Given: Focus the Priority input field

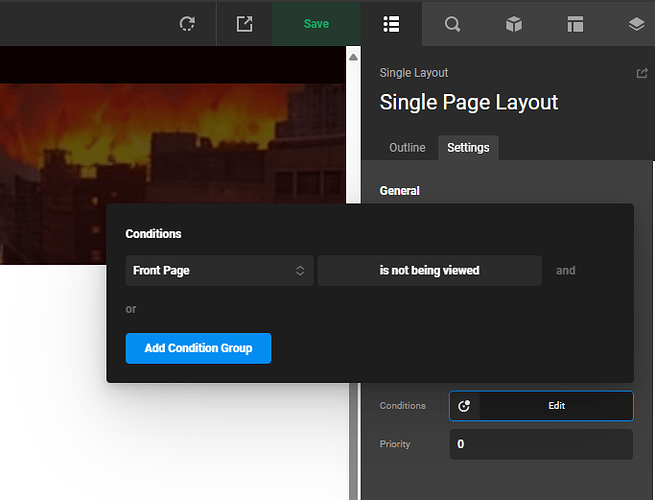Looking at the screenshot, I should [540, 444].
